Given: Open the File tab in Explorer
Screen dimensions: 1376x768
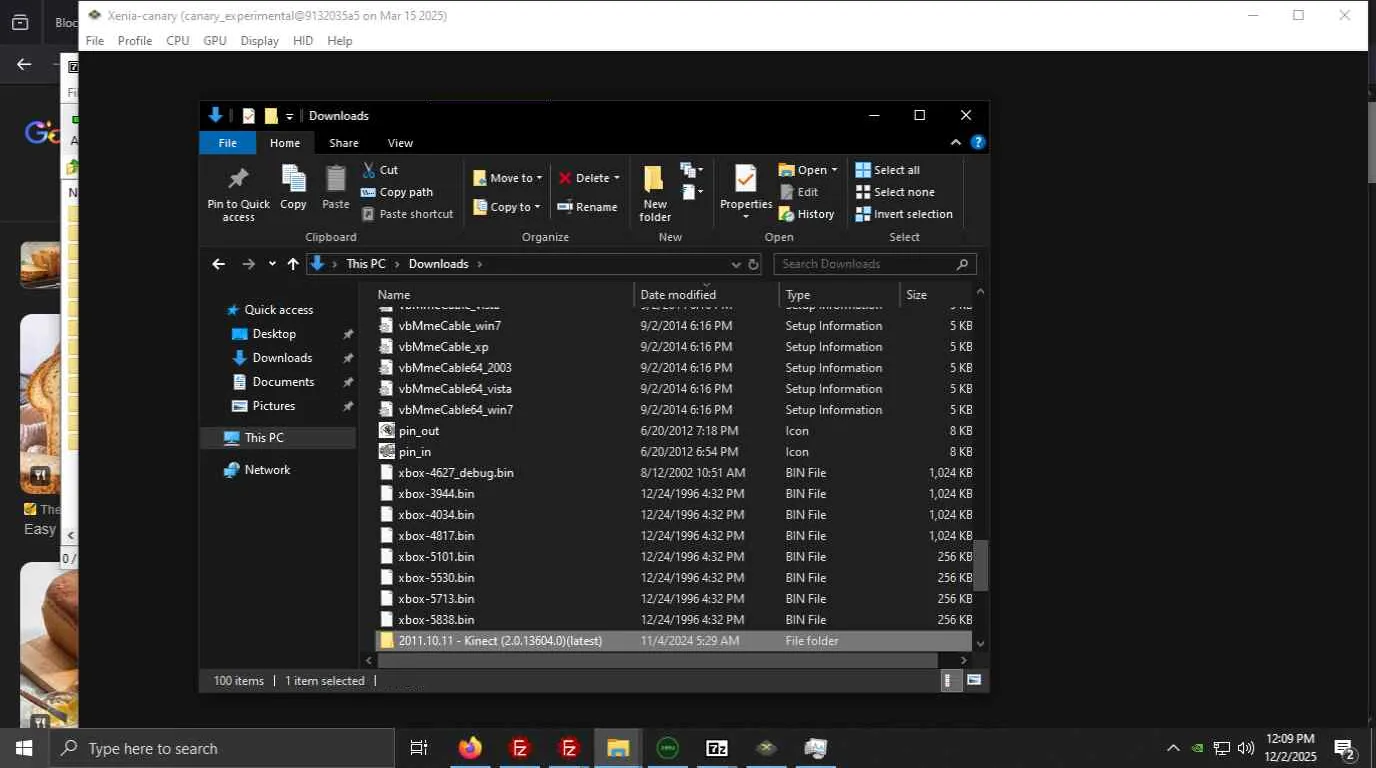Looking at the screenshot, I should click(x=228, y=143).
